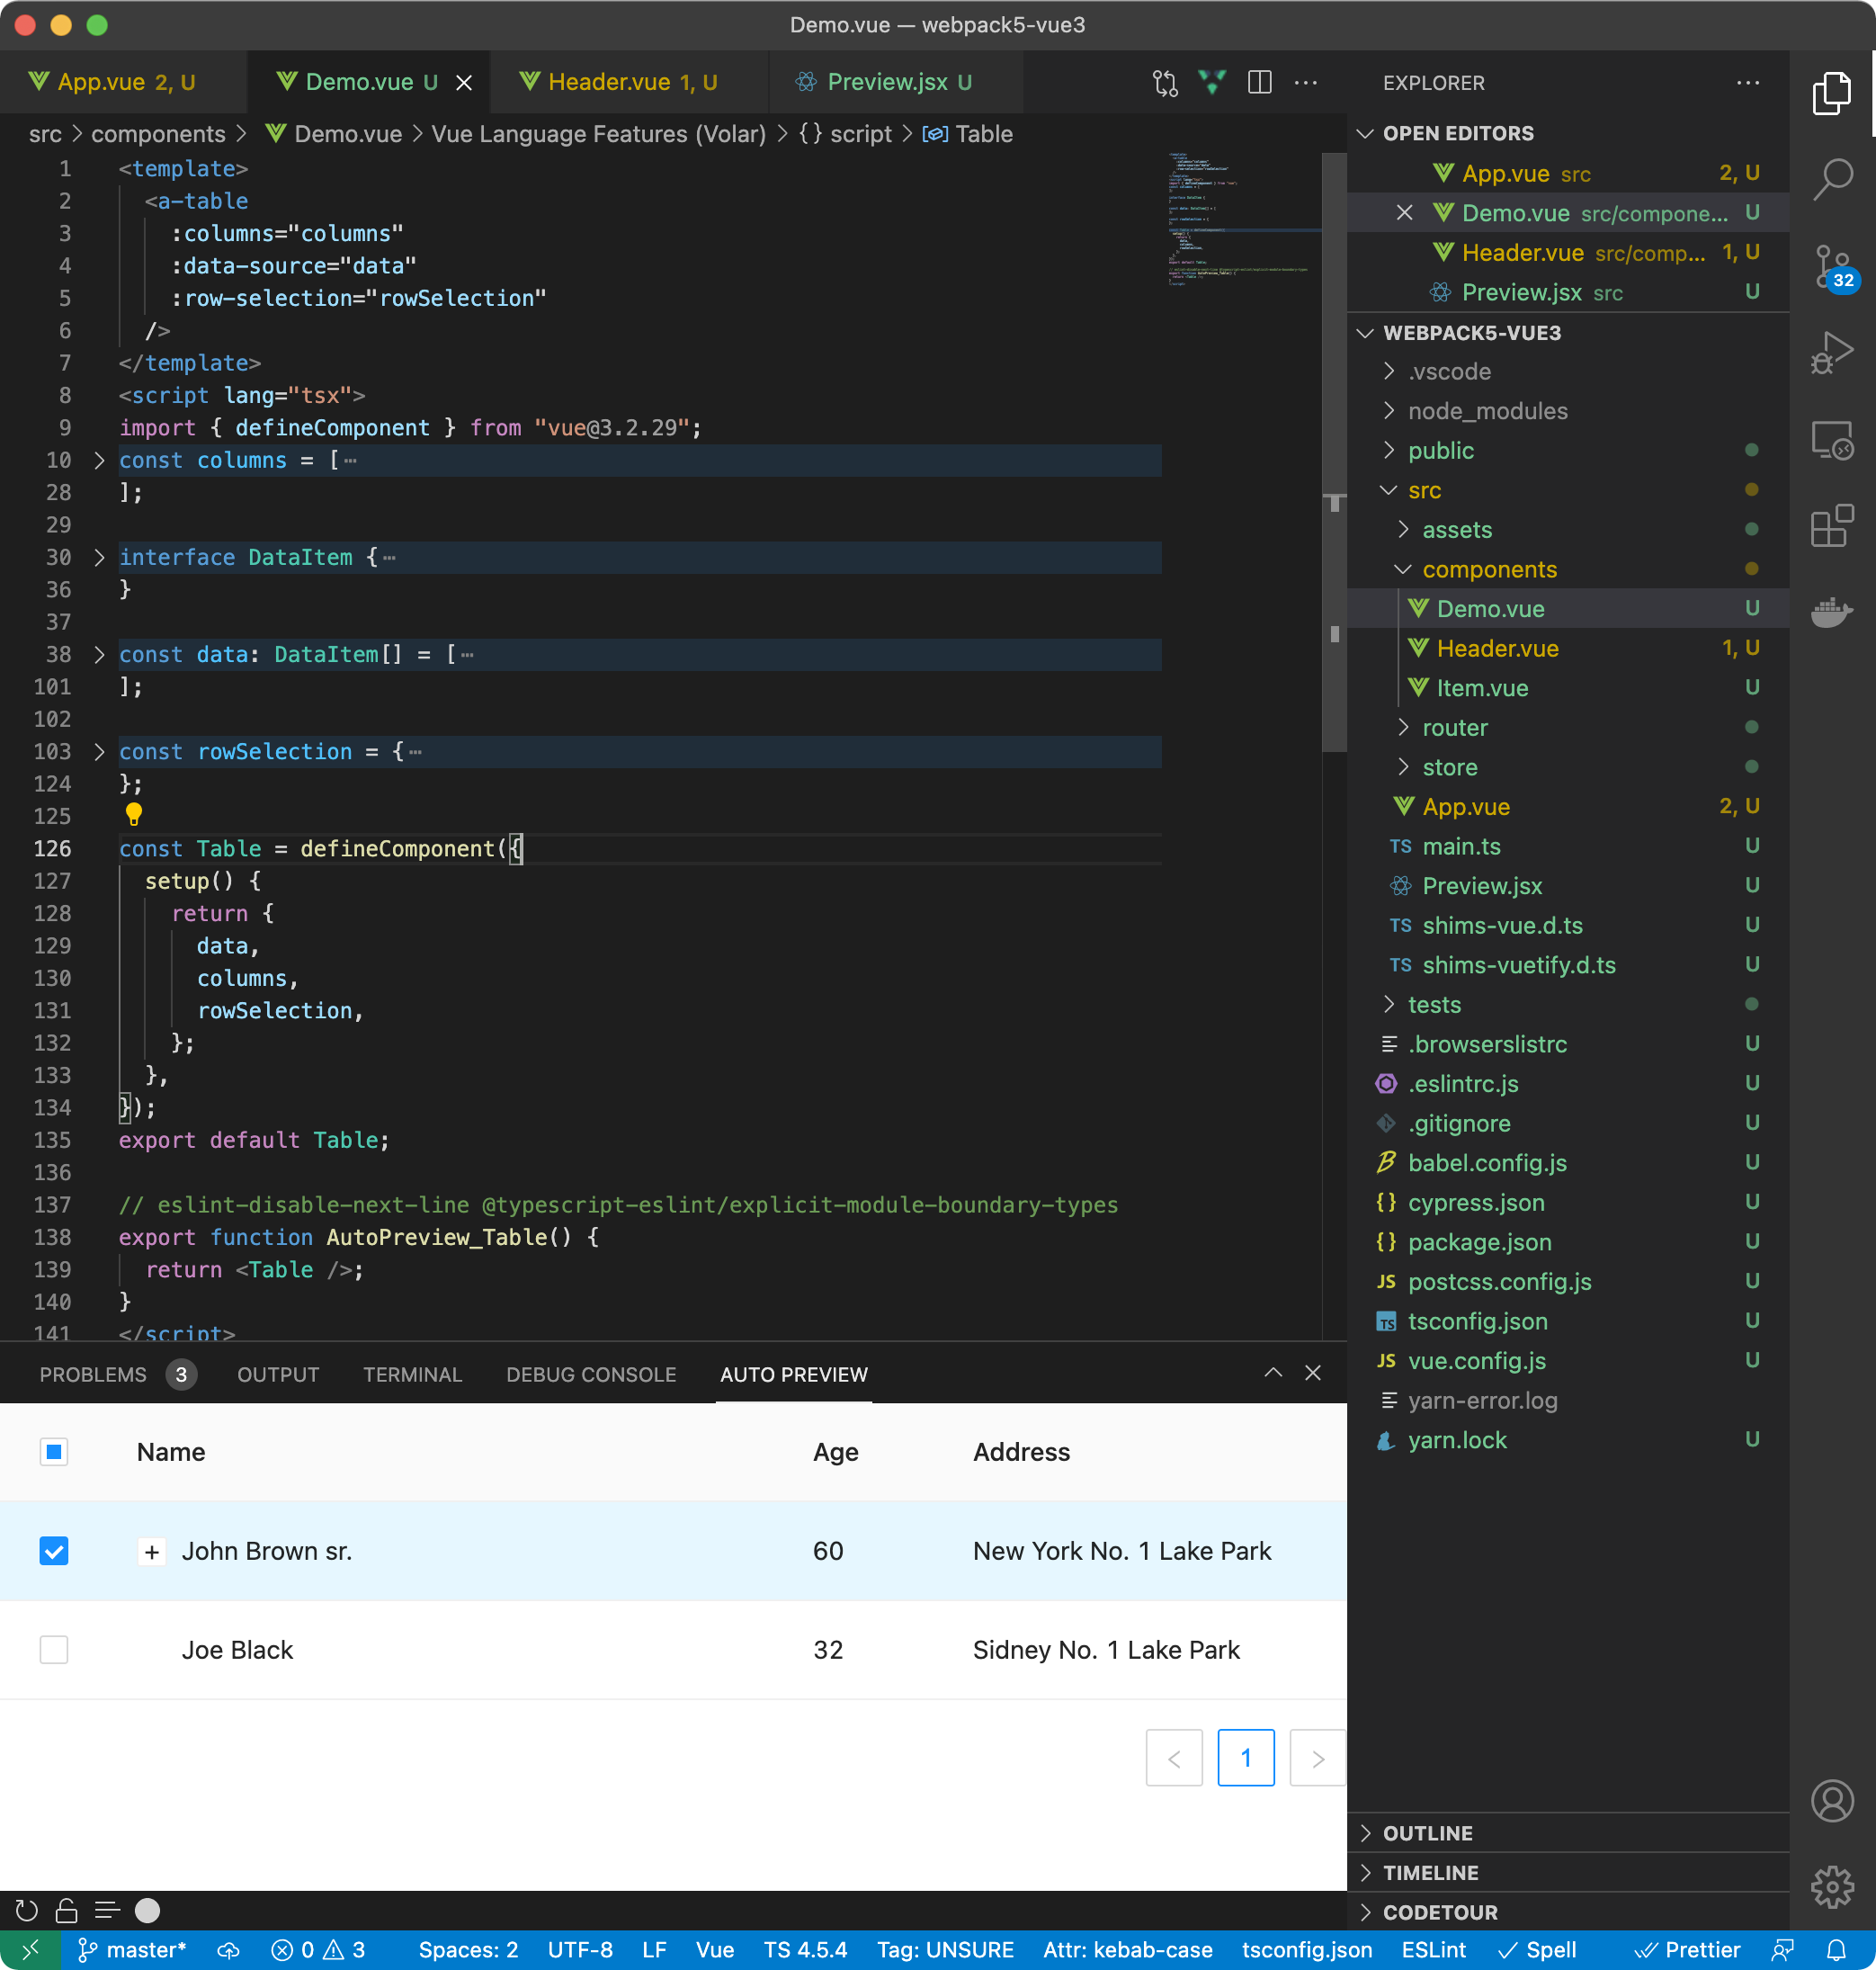Open the Run and Debug view

tap(1832, 352)
